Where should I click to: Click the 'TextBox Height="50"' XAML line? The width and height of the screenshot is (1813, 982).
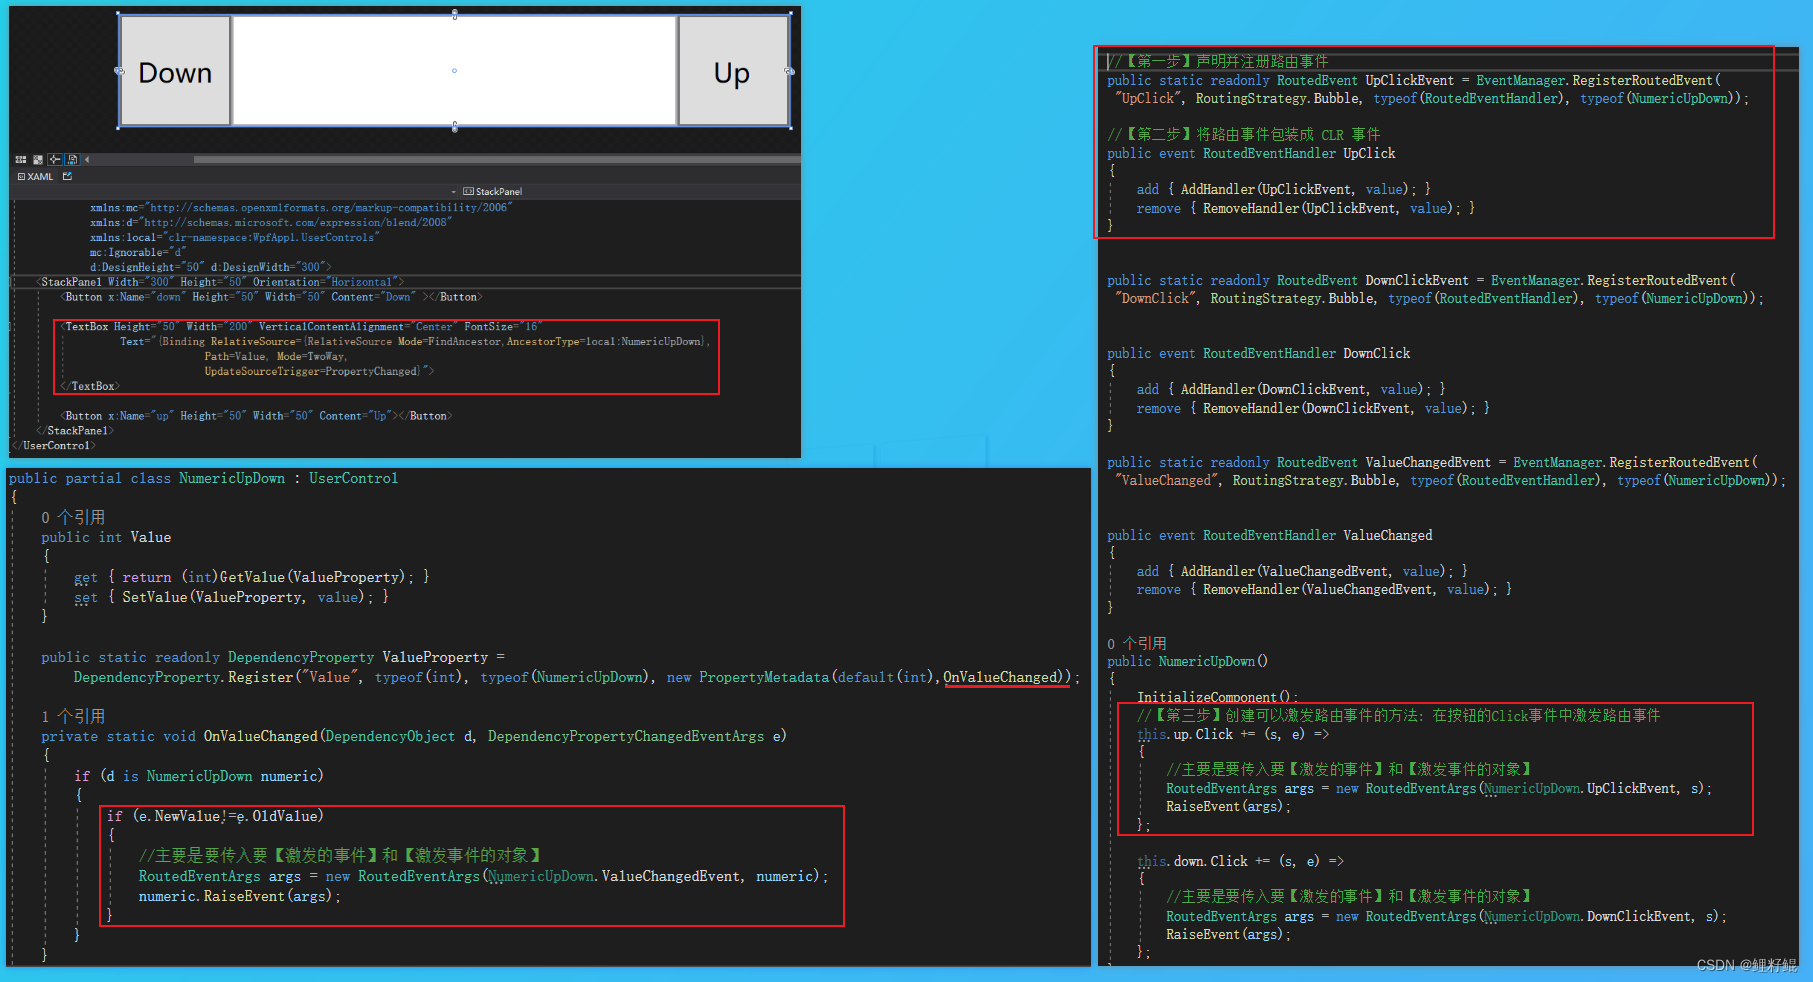tap(301, 327)
